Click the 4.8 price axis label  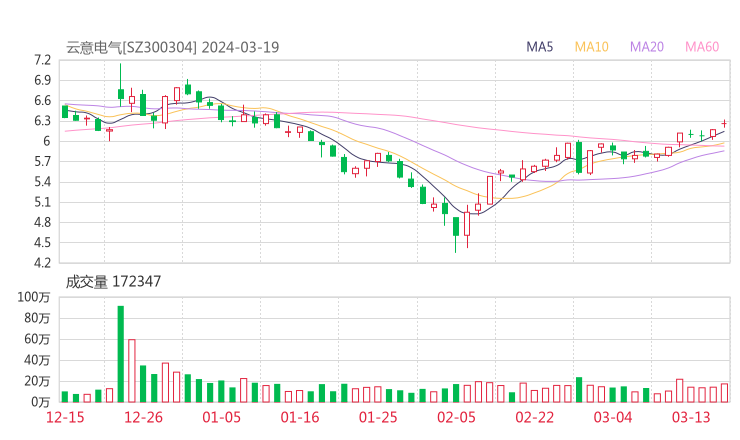click(42, 222)
